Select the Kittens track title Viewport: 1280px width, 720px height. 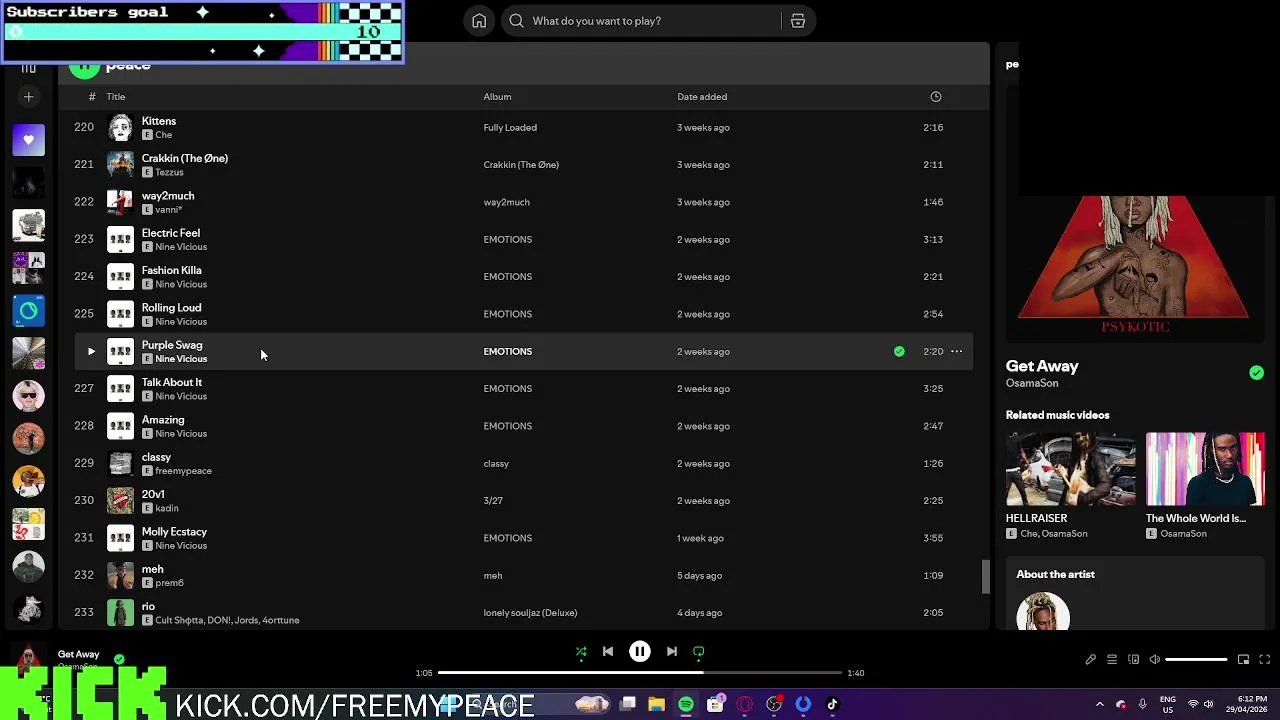pyautogui.click(x=159, y=121)
